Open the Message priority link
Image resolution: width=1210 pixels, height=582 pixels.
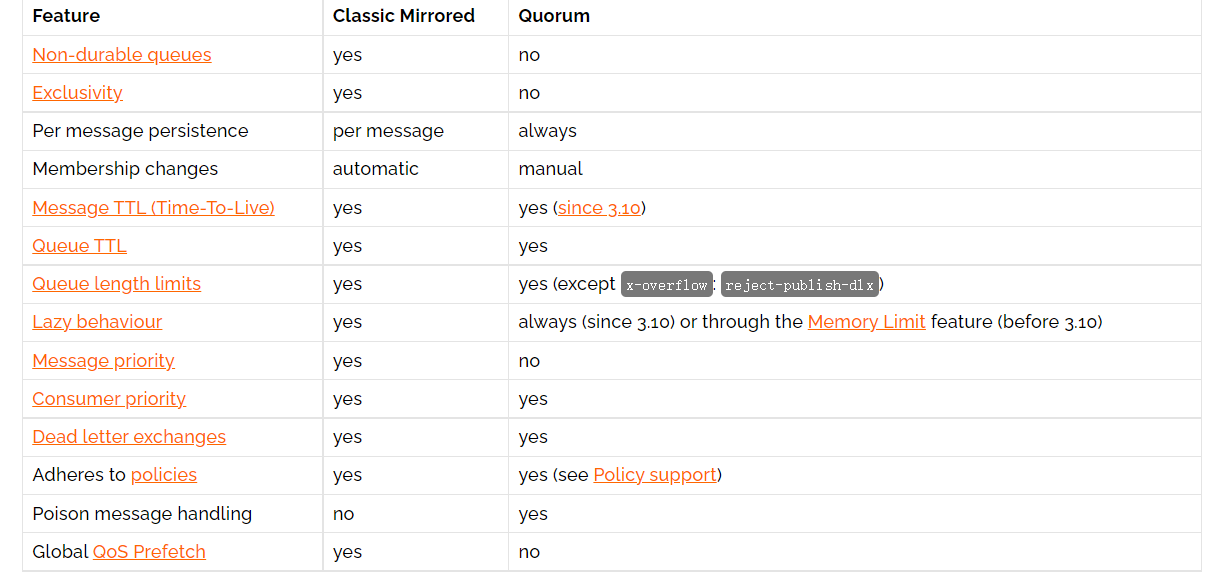pos(103,361)
